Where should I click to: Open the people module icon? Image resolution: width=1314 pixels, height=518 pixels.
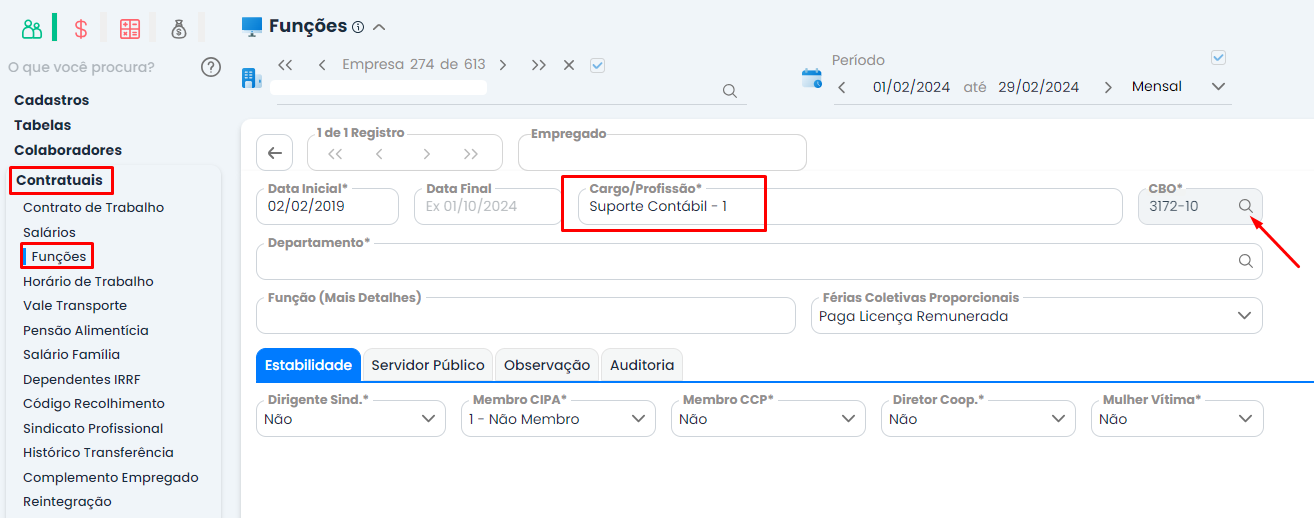tap(32, 29)
